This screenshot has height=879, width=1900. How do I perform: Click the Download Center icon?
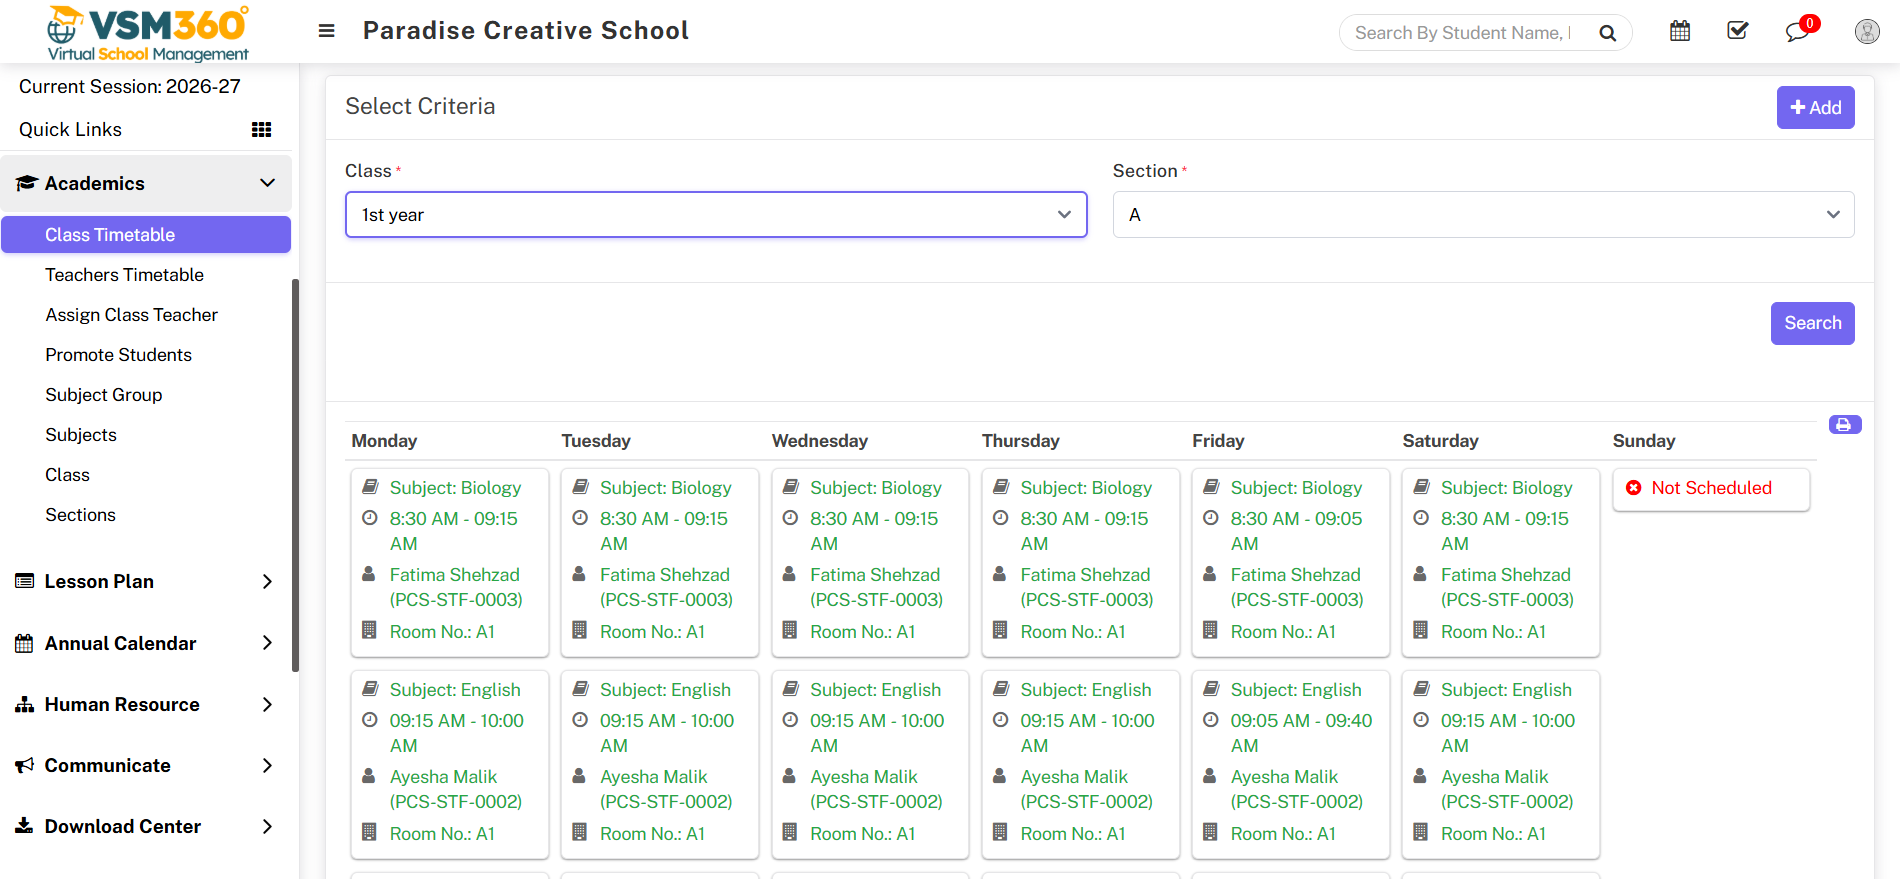tap(25, 826)
